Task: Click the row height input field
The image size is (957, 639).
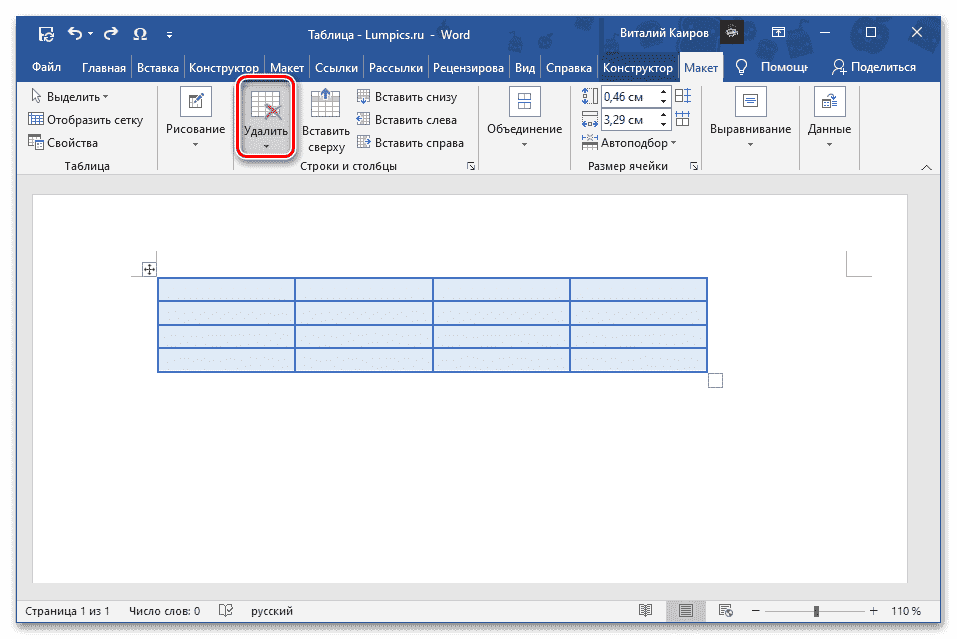Action: click(628, 97)
